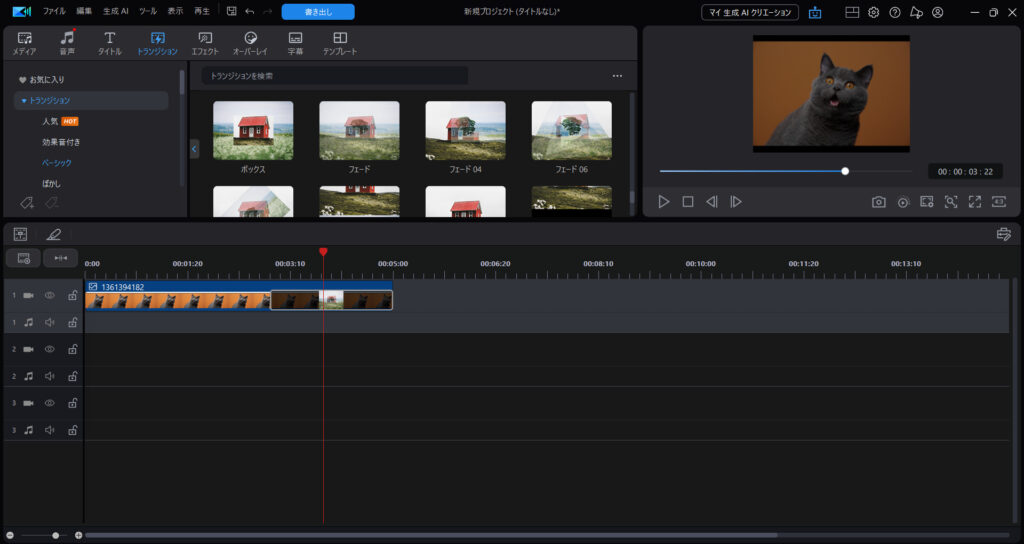Collapse the トランジション category tree

pos(24,101)
